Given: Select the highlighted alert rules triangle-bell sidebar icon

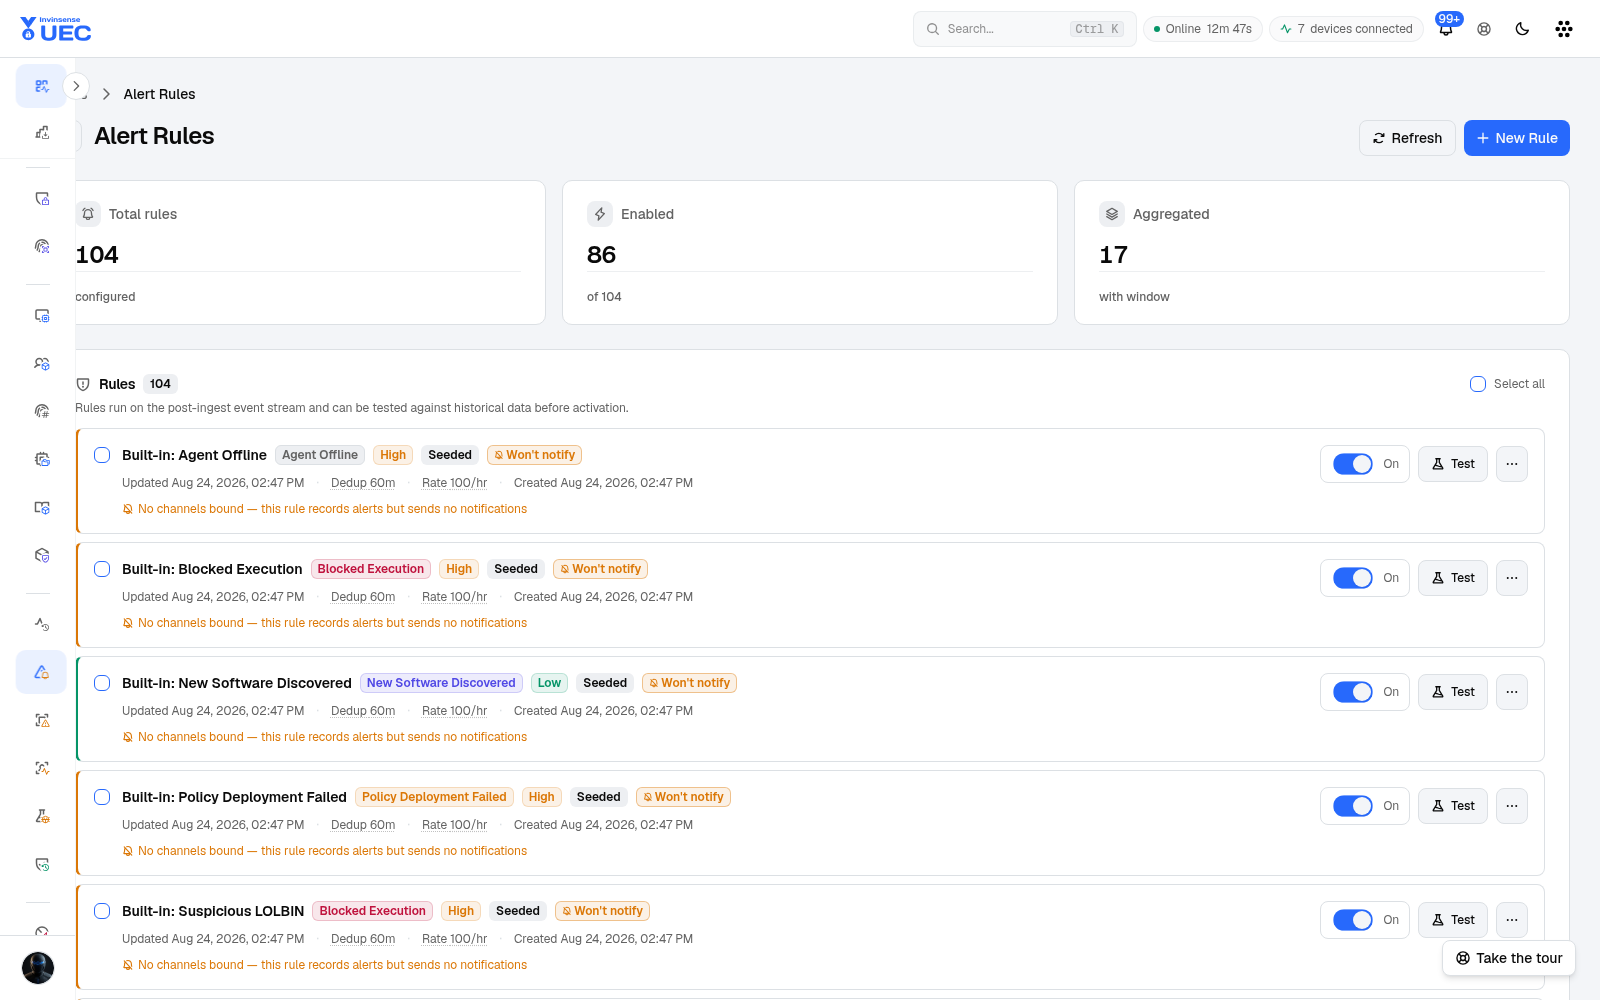Looking at the screenshot, I should click(41, 672).
